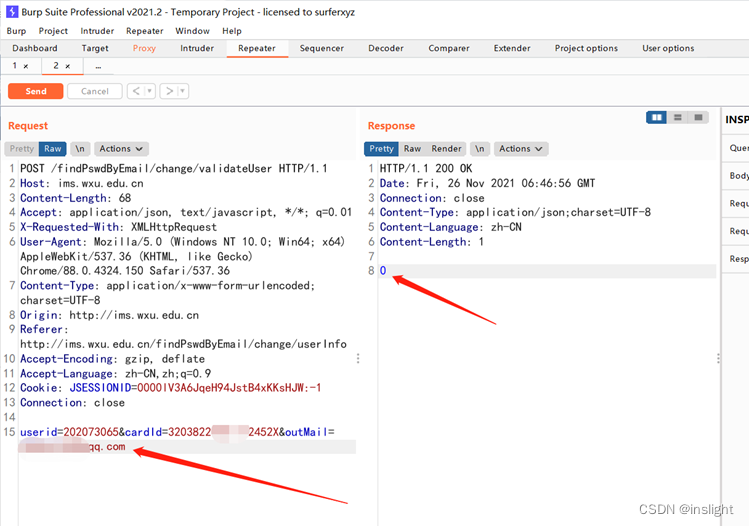
Task: Select Repeater request tab 2
Action: pos(56,66)
